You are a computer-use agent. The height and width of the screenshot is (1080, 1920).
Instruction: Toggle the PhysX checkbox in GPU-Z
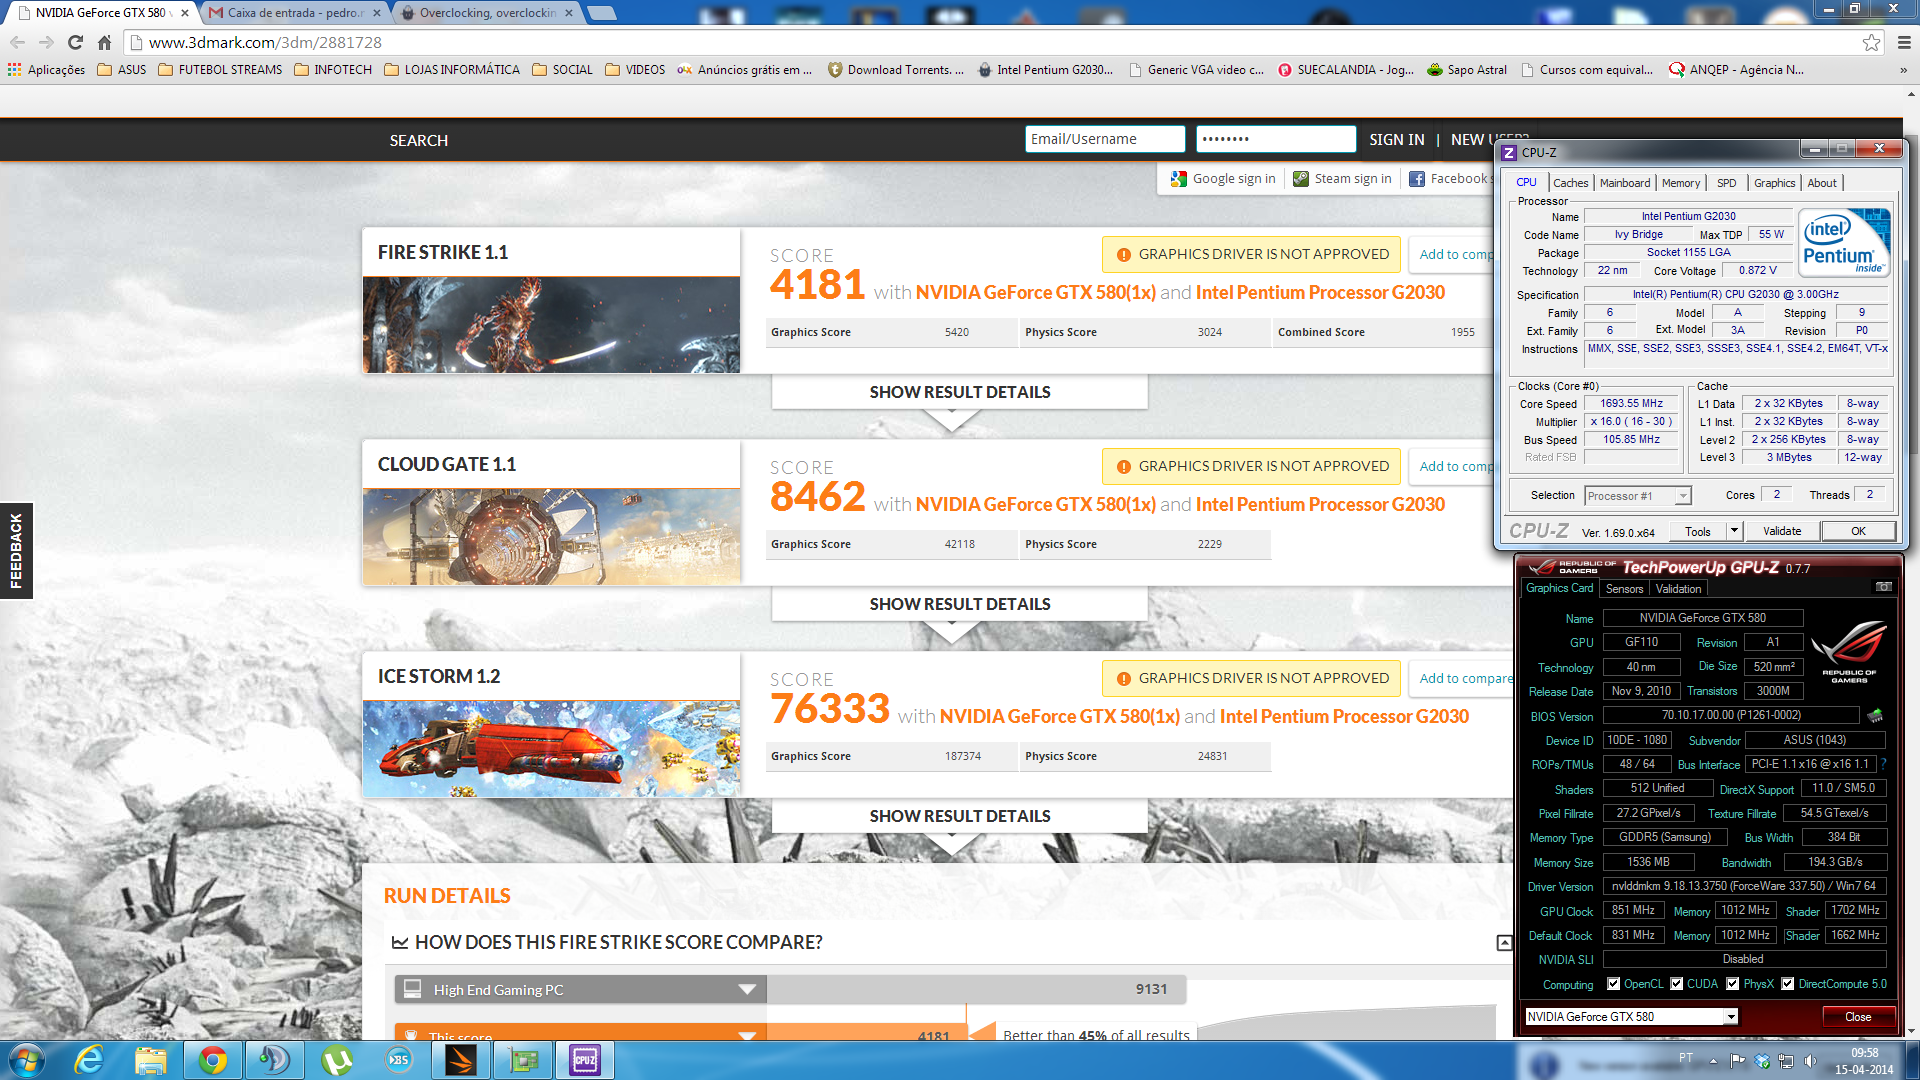click(x=1732, y=984)
